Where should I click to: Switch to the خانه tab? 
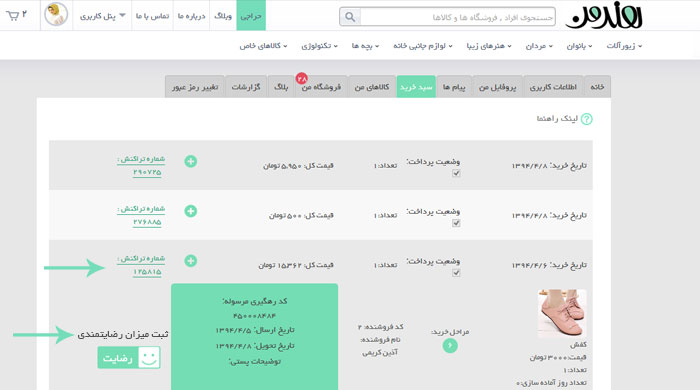[597, 87]
